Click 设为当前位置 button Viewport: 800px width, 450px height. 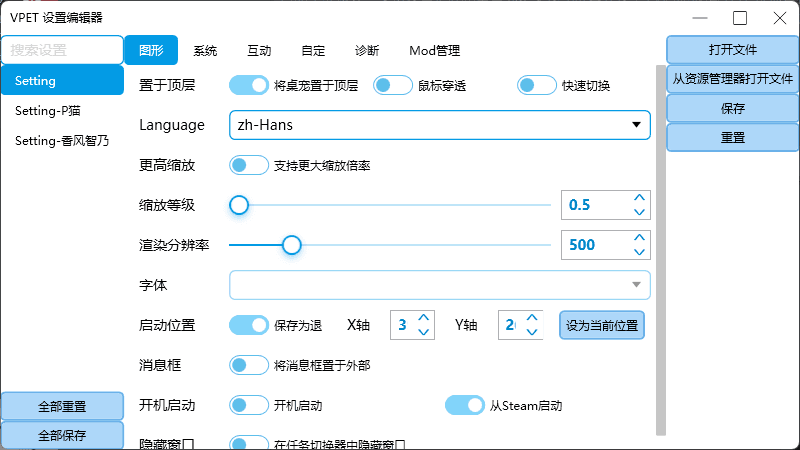coord(602,325)
